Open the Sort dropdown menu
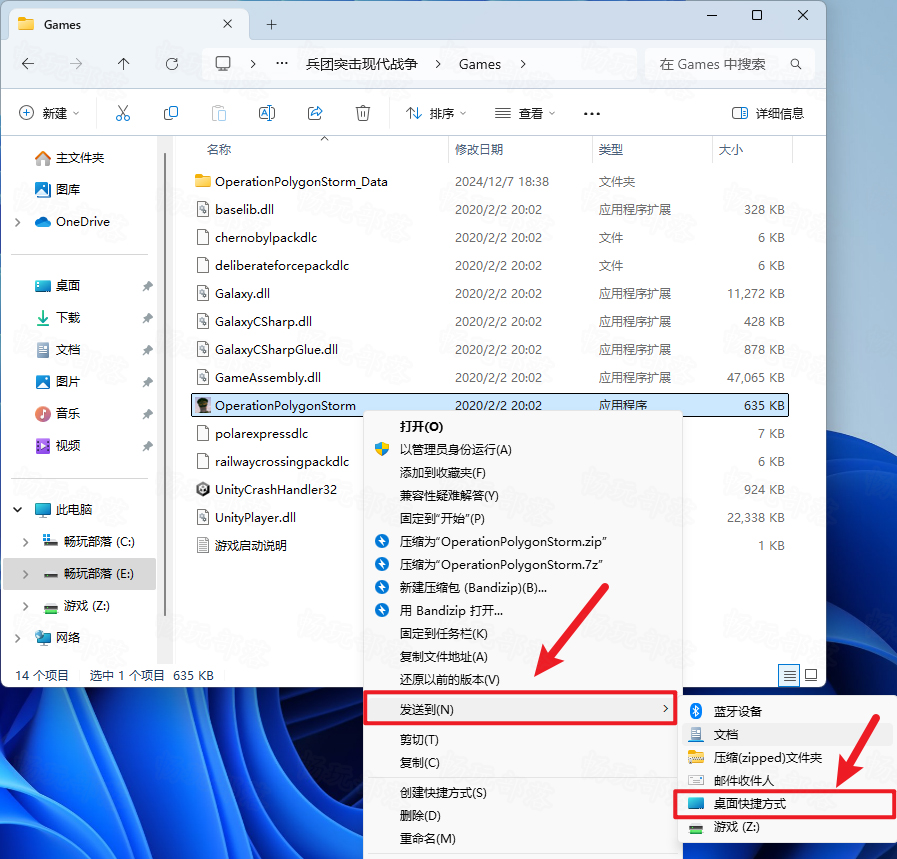The width and height of the screenshot is (897, 859). (x=436, y=113)
